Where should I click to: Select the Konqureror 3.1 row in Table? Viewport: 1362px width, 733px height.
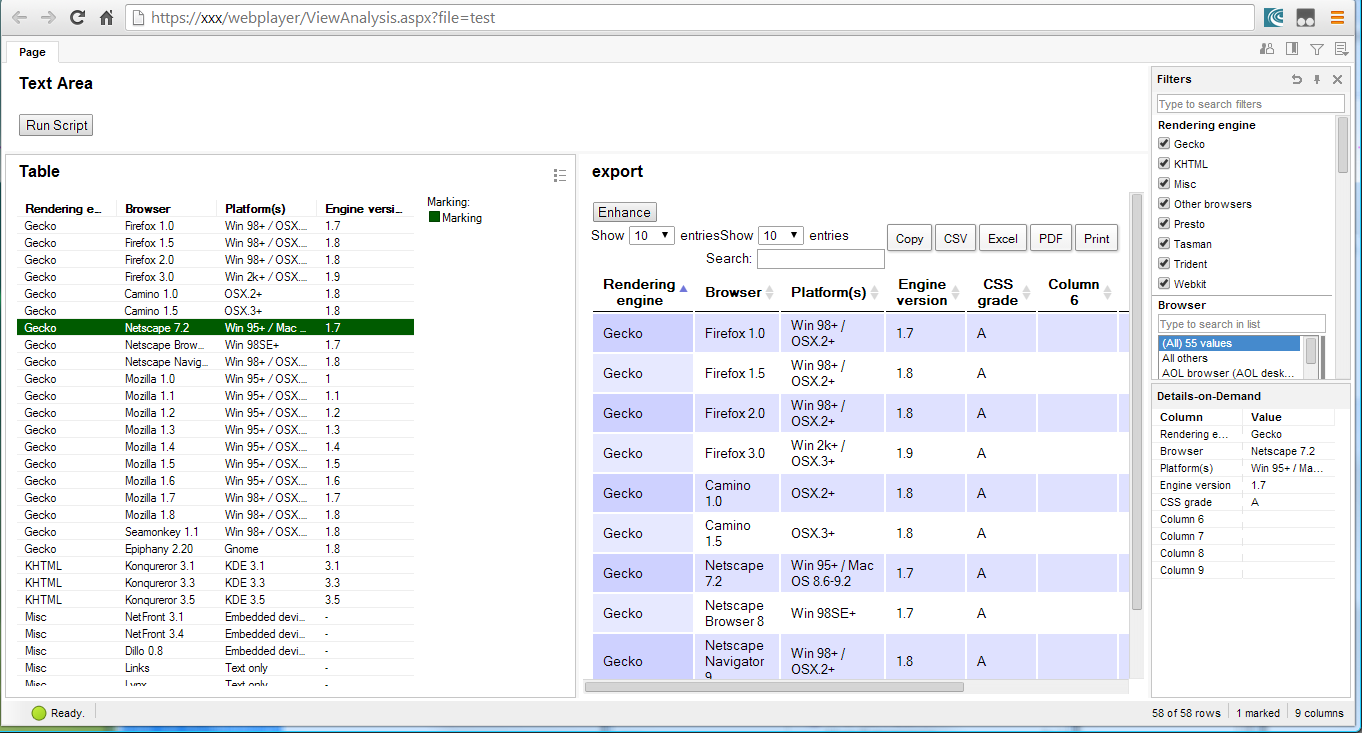coord(215,565)
